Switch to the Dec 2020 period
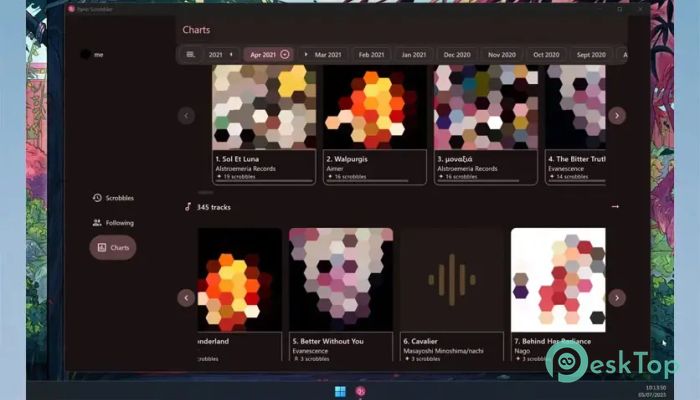Image resolution: width=700 pixels, height=400 pixels. pos(457,54)
